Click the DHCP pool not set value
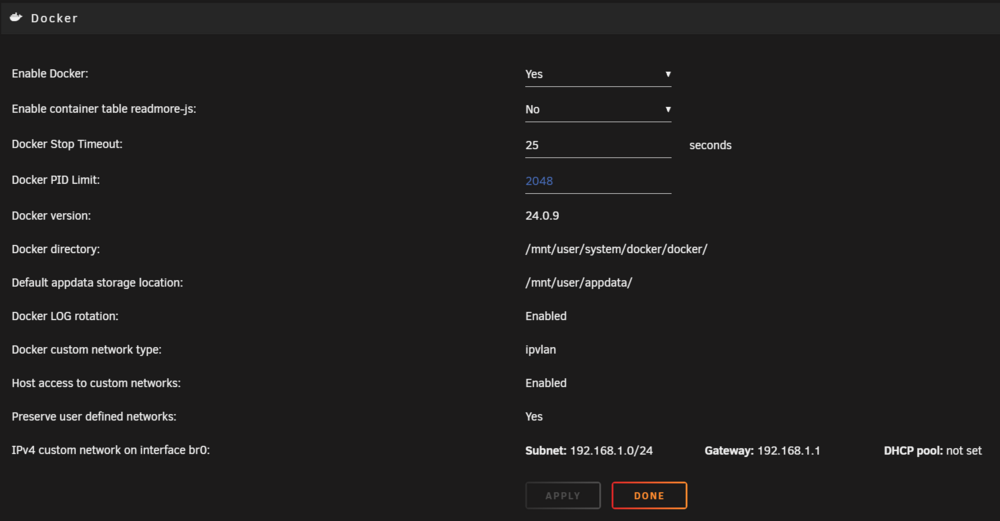 [x=932, y=450]
